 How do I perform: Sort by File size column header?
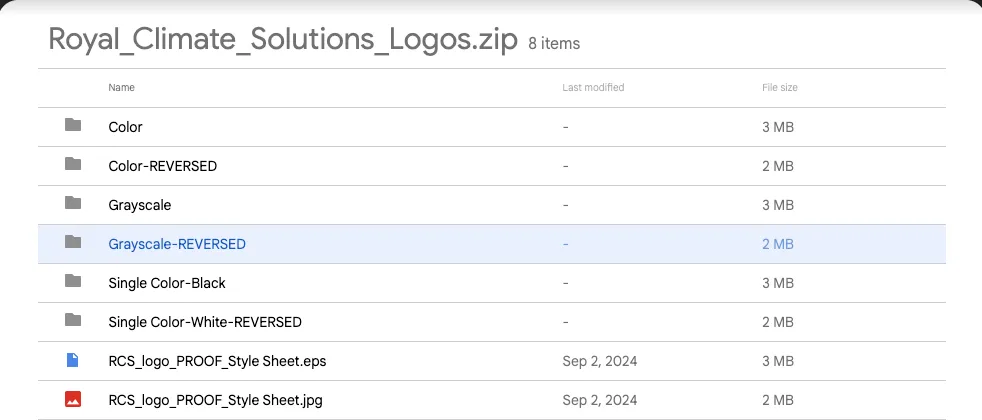(779, 88)
